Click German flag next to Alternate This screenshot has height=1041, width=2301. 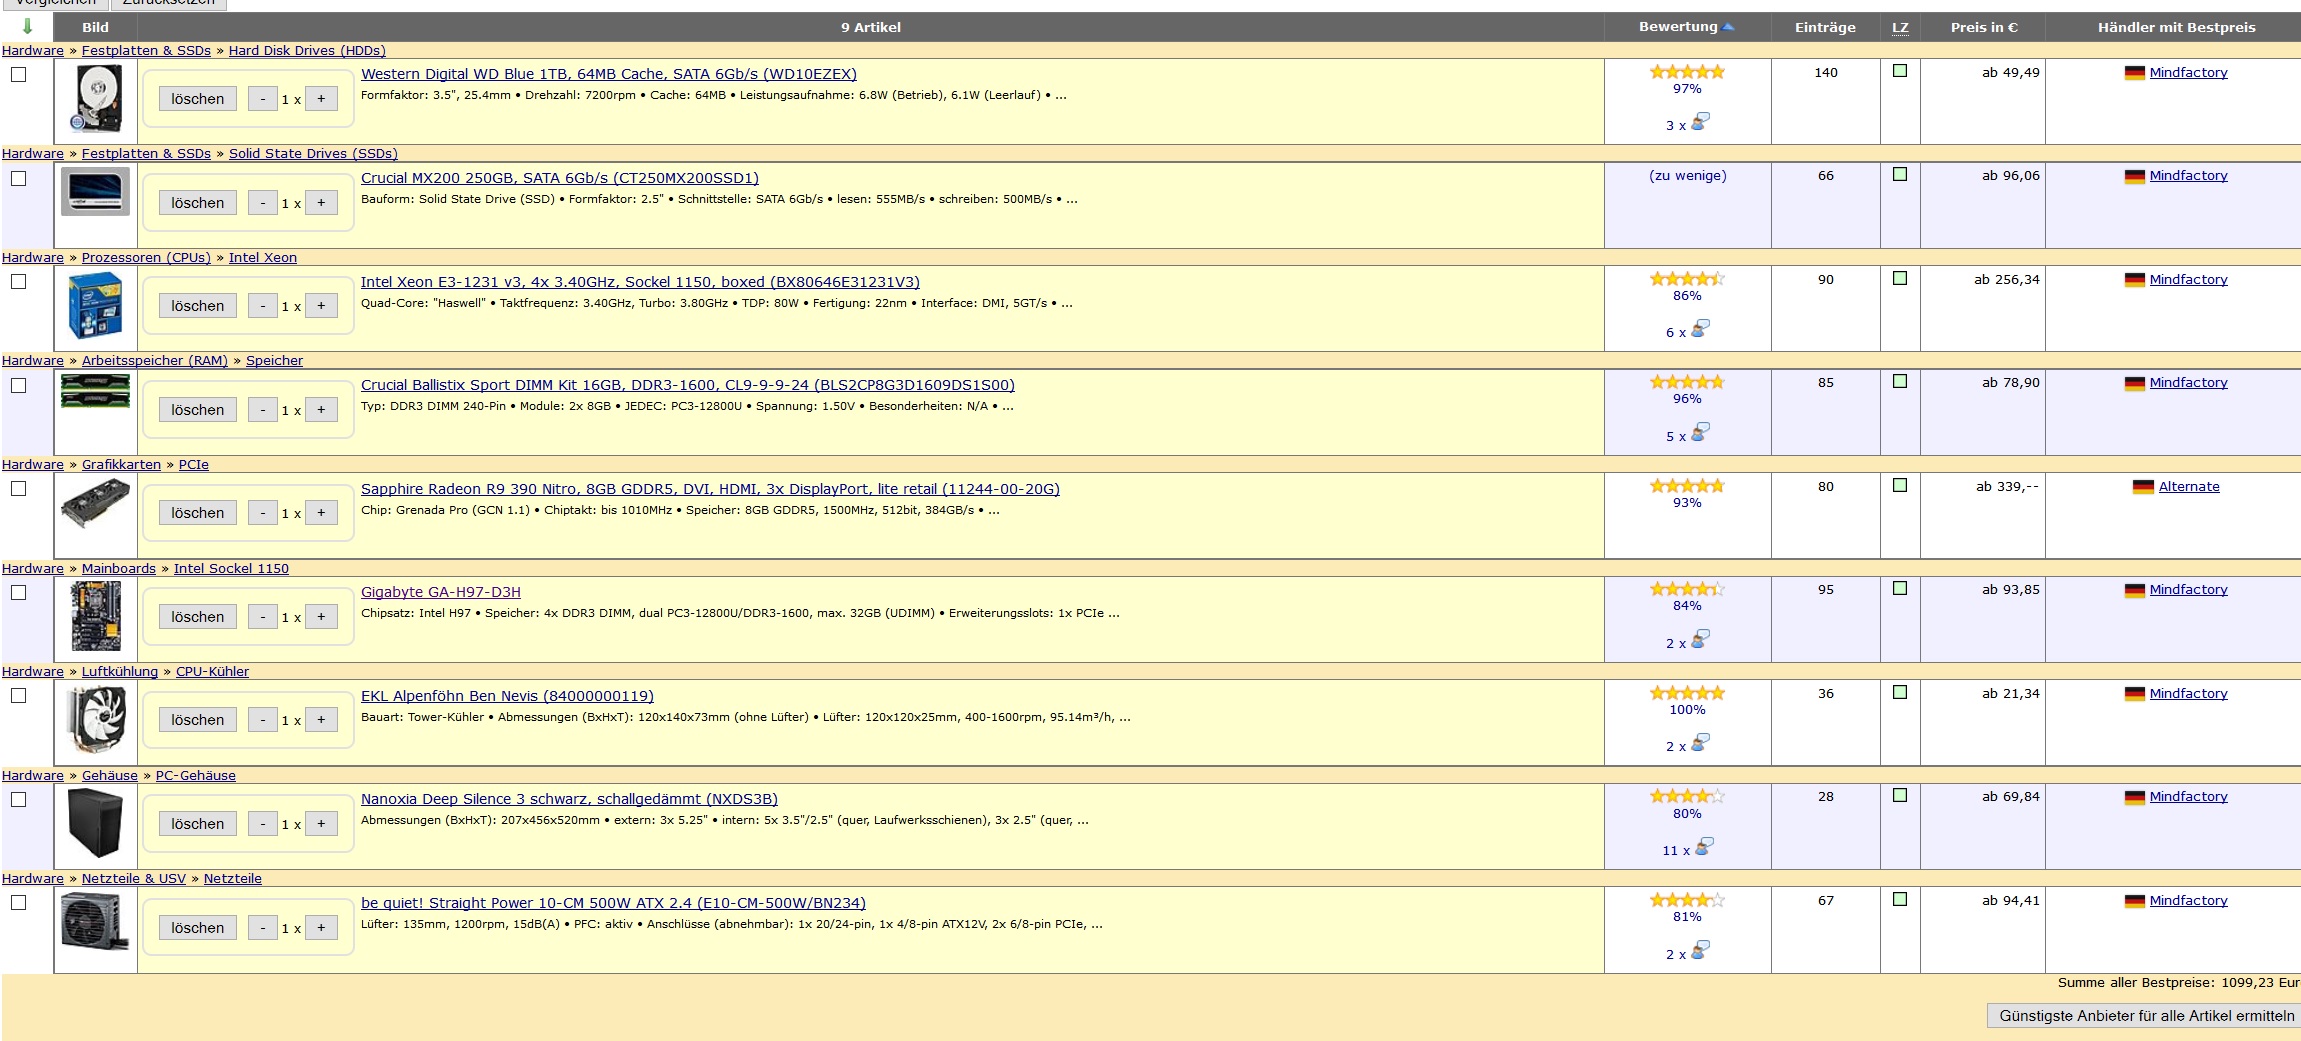pos(2143,487)
